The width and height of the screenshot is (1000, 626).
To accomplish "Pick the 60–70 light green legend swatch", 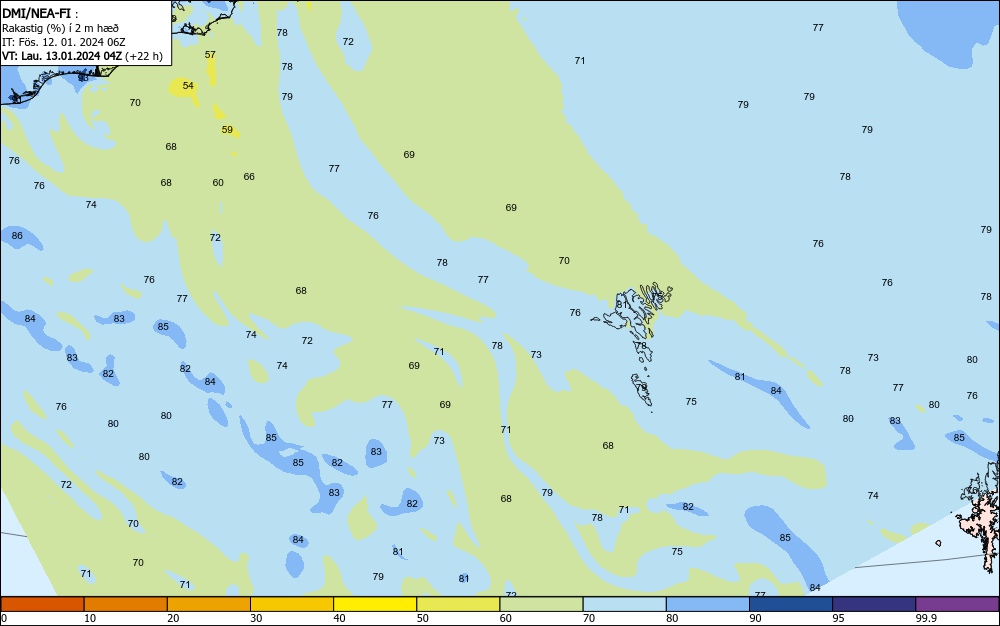I will [x=541, y=604].
